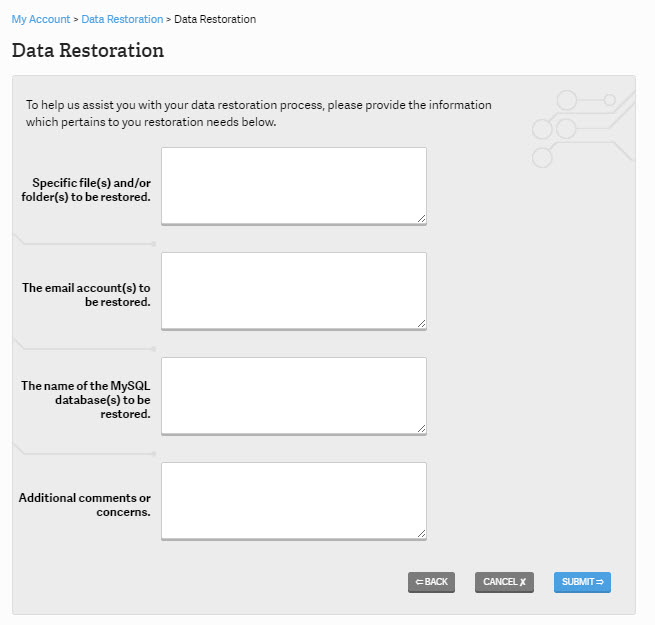
Task: Click resize grip on additional comments box
Action: 421,533
